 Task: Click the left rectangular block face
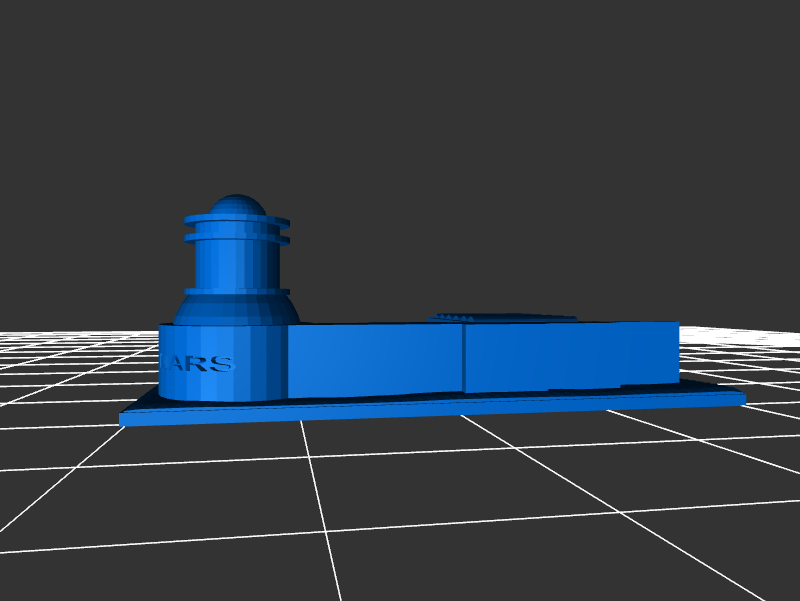tap(375, 358)
